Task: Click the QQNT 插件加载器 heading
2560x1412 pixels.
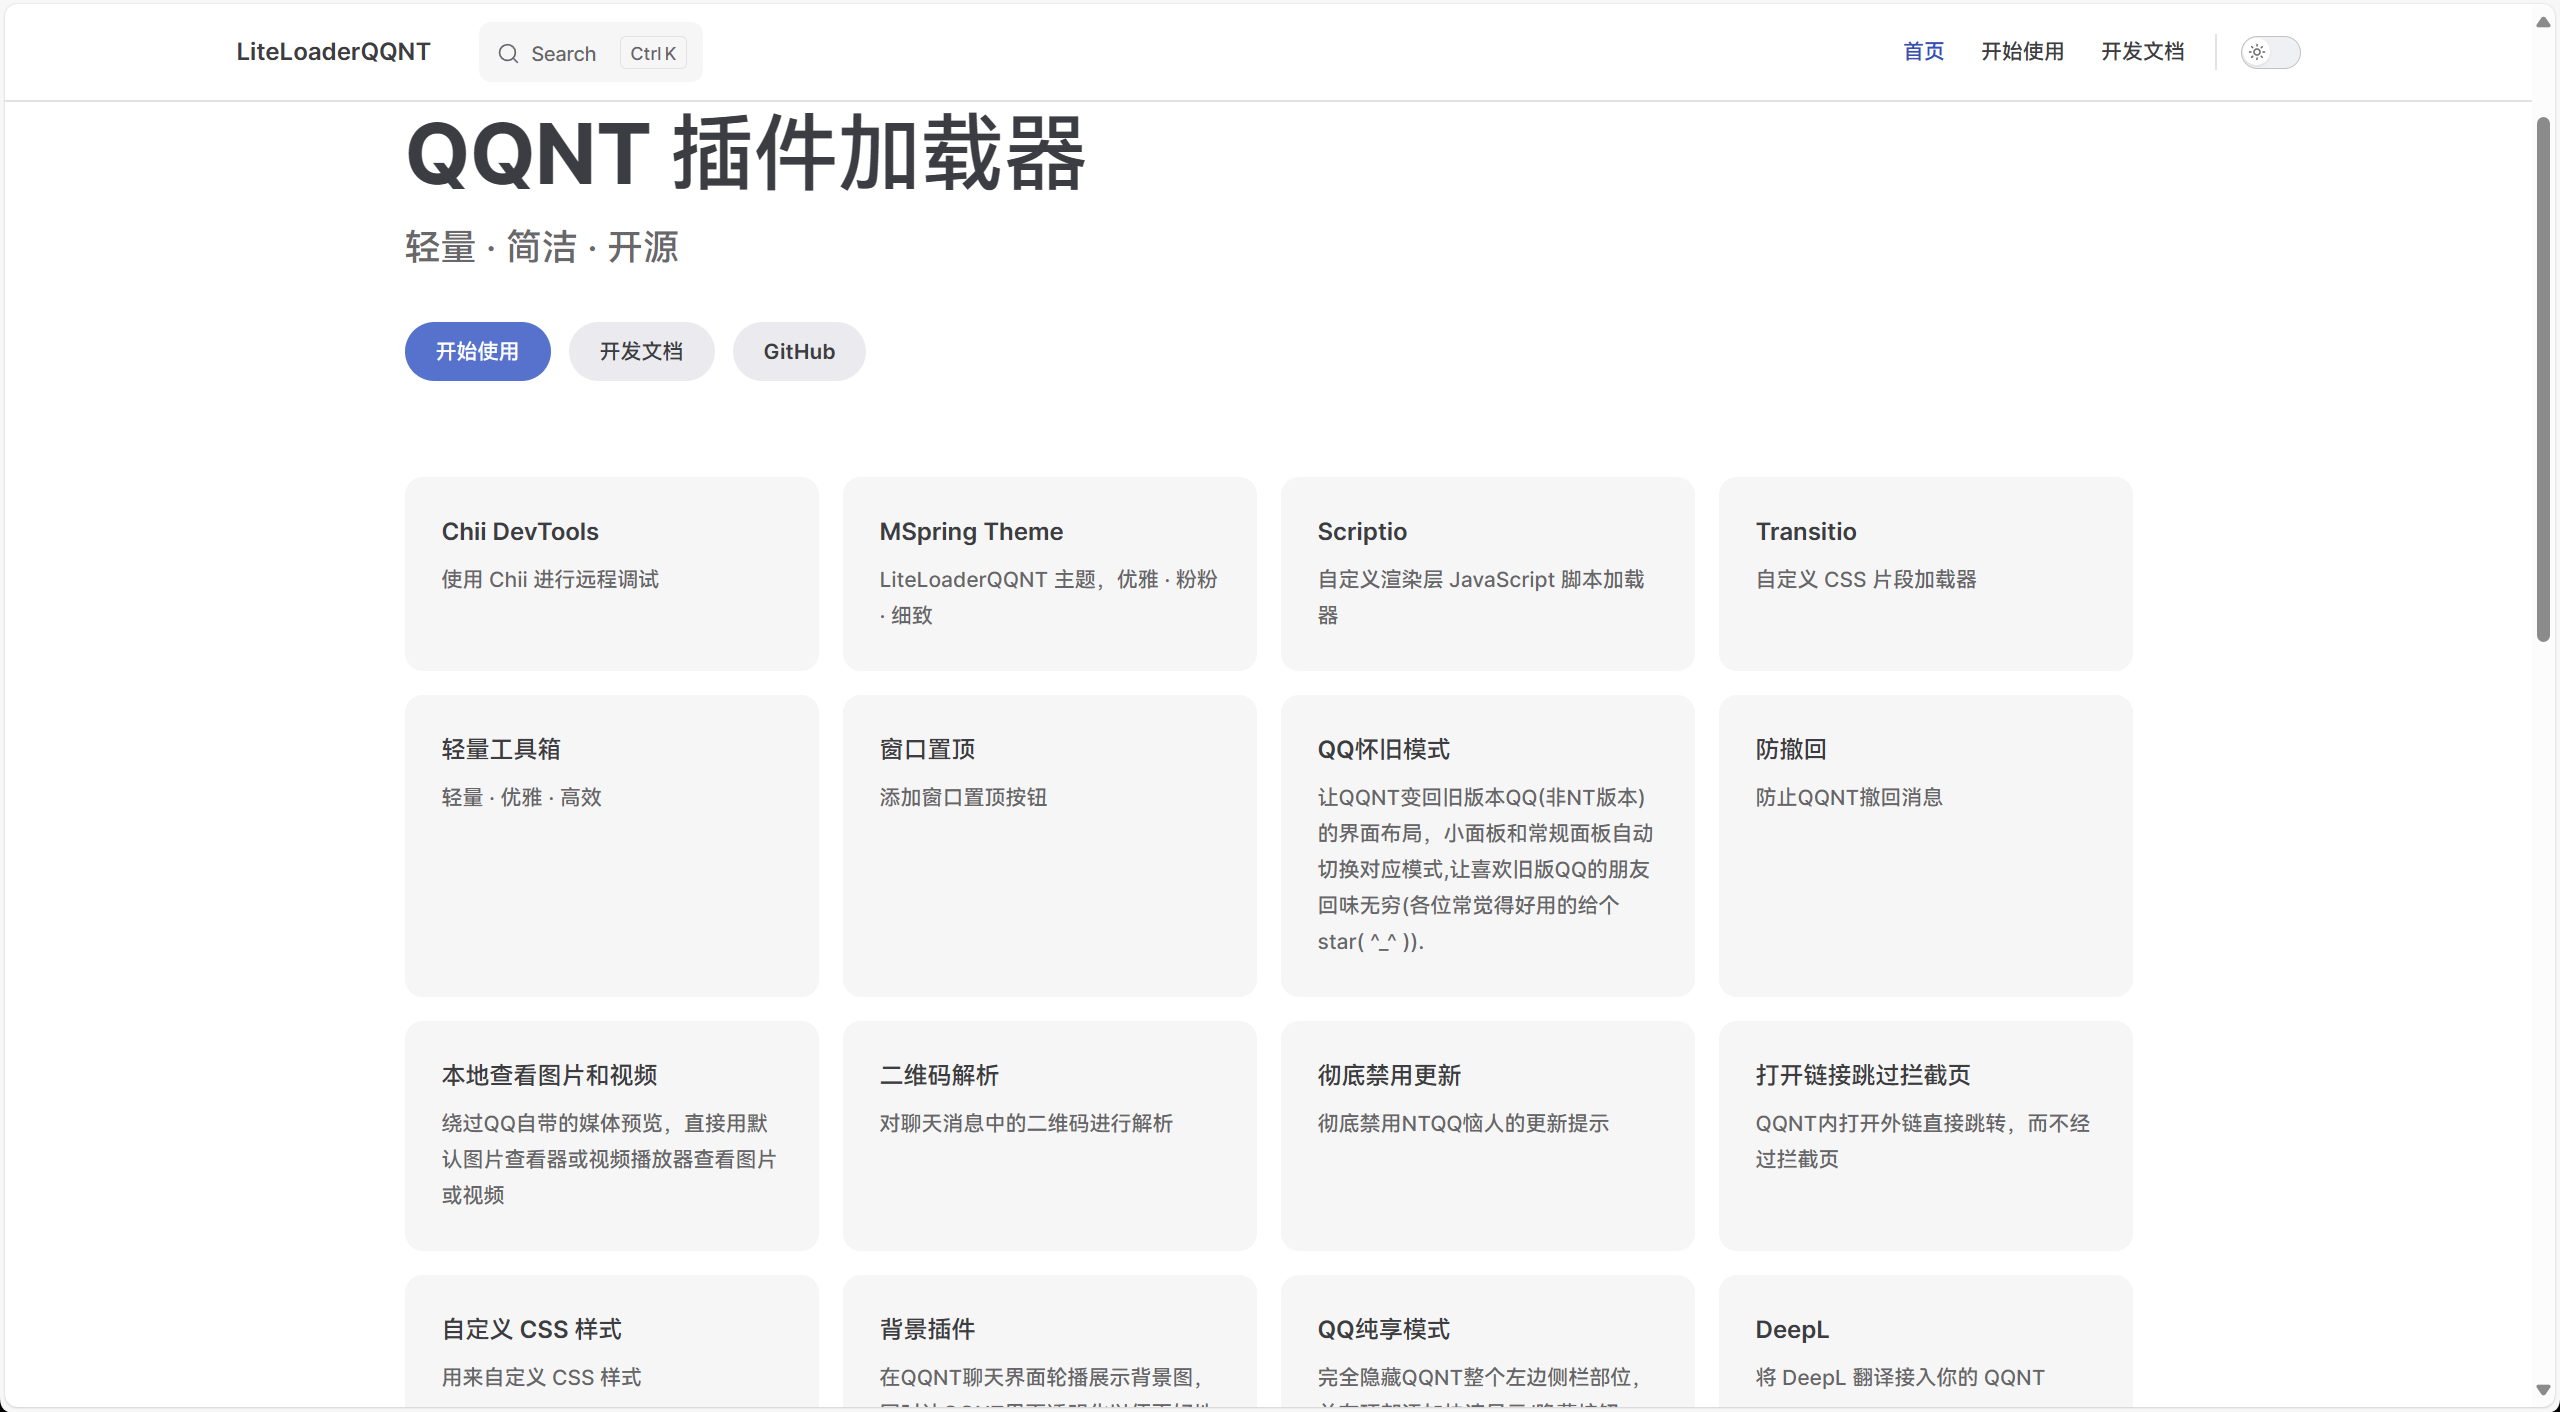Action: point(746,154)
